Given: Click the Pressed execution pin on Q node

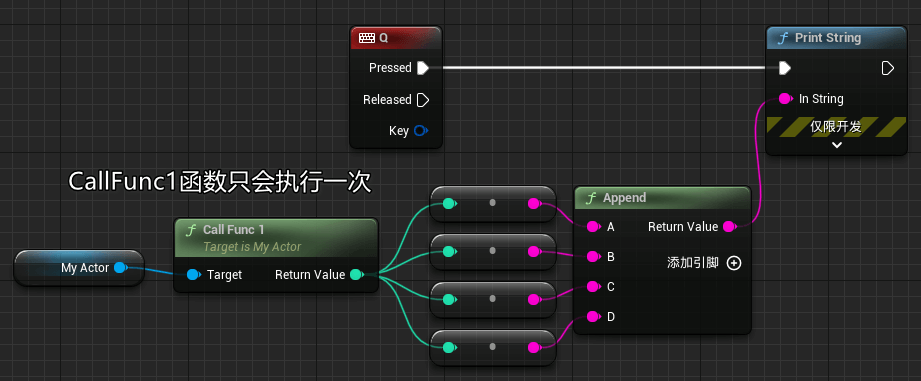Looking at the screenshot, I should click(423, 68).
